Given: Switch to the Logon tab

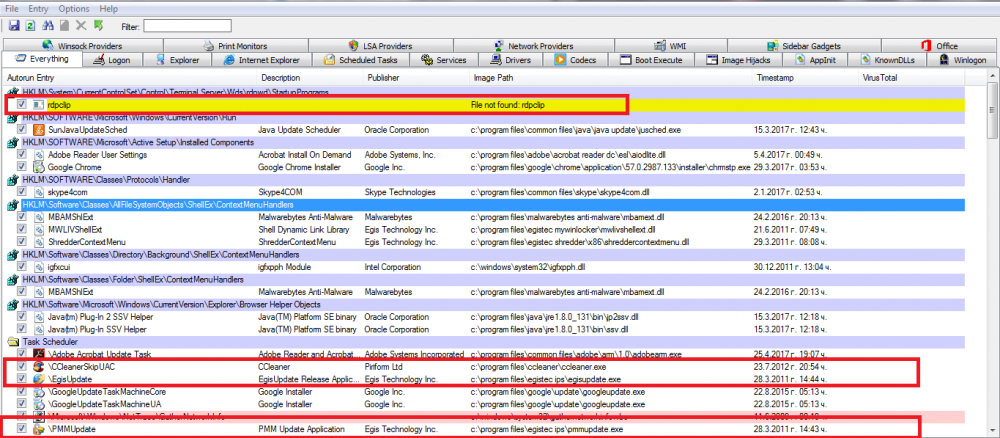Looking at the screenshot, I should click(x=112, y=60).
